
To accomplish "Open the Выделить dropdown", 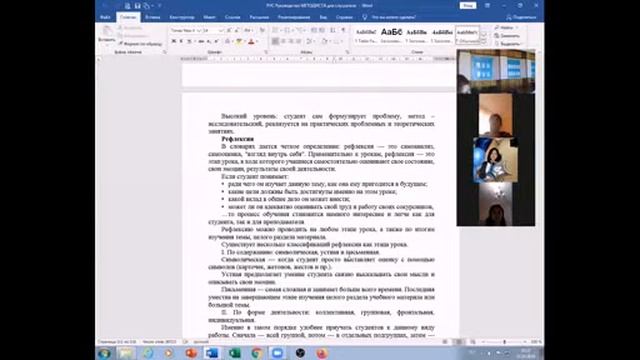I will point(508,43).
